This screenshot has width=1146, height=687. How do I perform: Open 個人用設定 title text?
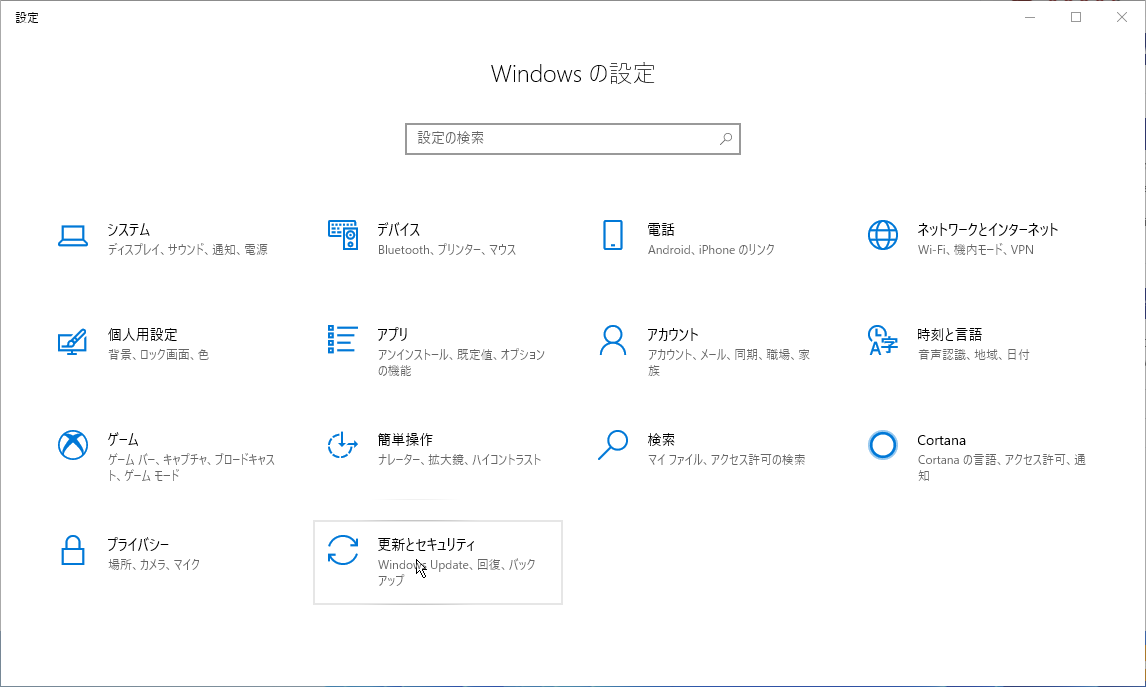point(143,335)
